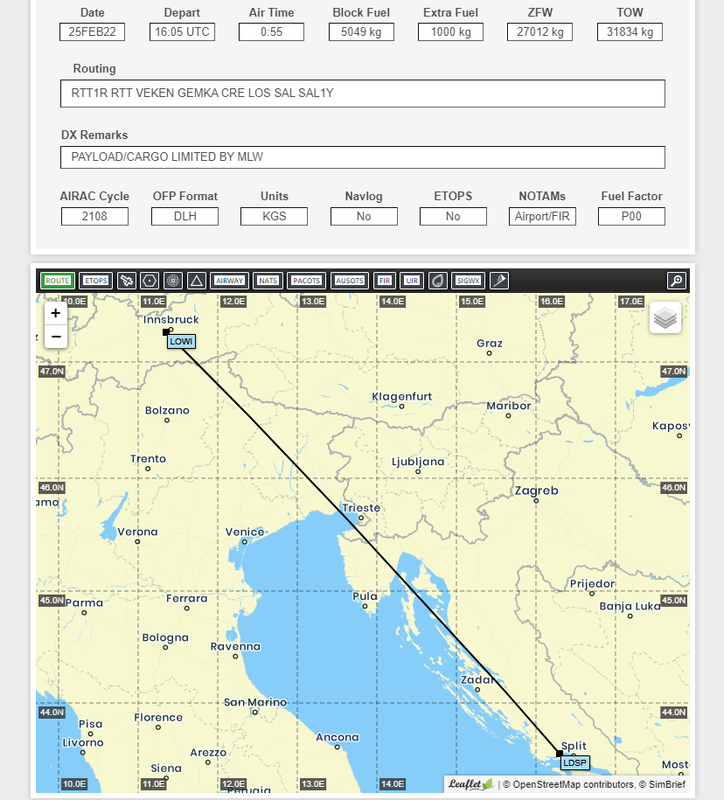Image resolution: width=724 pixels, height=800 pixels.
Task: Click the Trieste city label on map
Action: (361, 508)
